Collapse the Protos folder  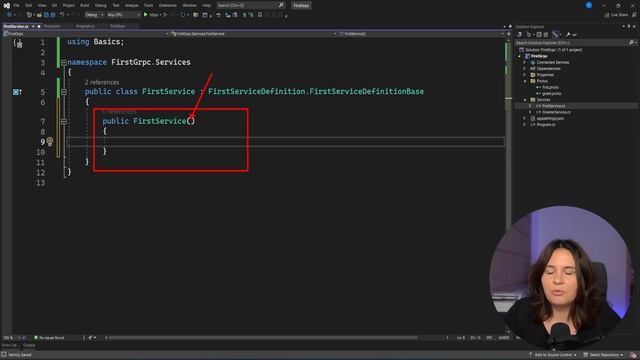[x=525, y=81]
